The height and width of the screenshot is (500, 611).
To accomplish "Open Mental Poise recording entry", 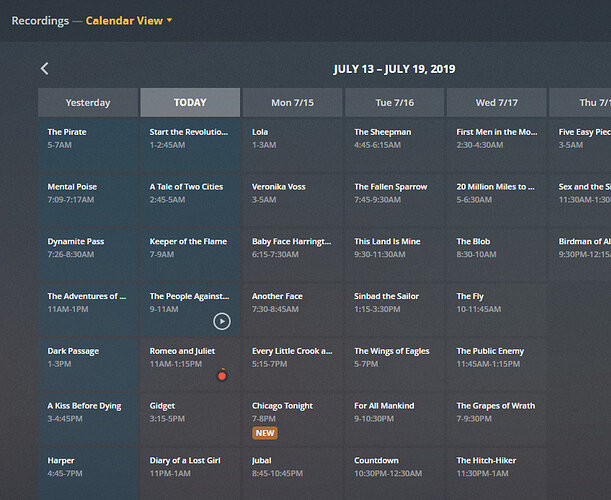I will pyautogui.click(x=88, y=200).
